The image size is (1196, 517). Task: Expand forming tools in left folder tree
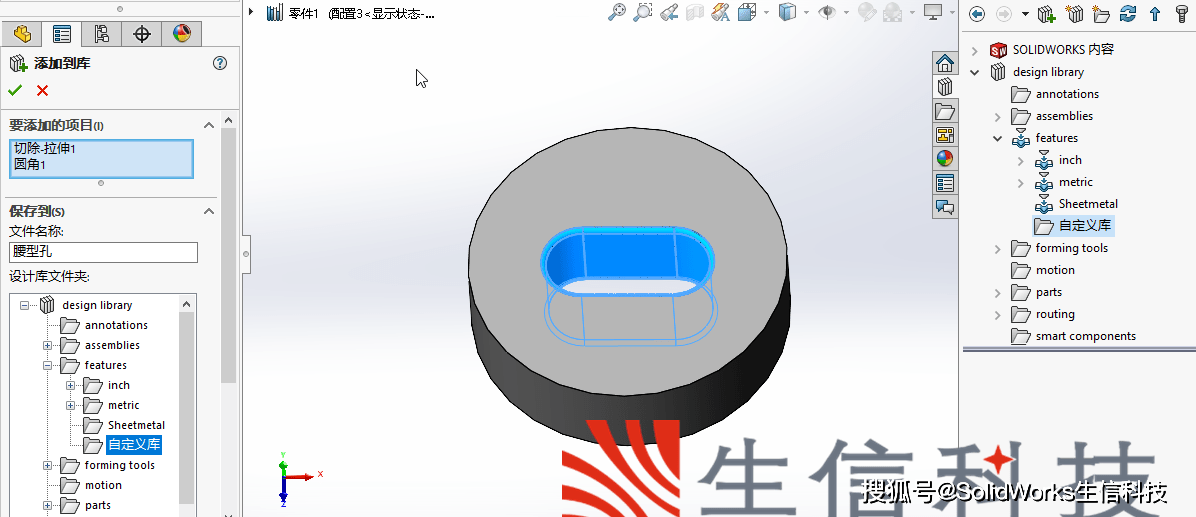pyautogui.click(x=47, y=465)
